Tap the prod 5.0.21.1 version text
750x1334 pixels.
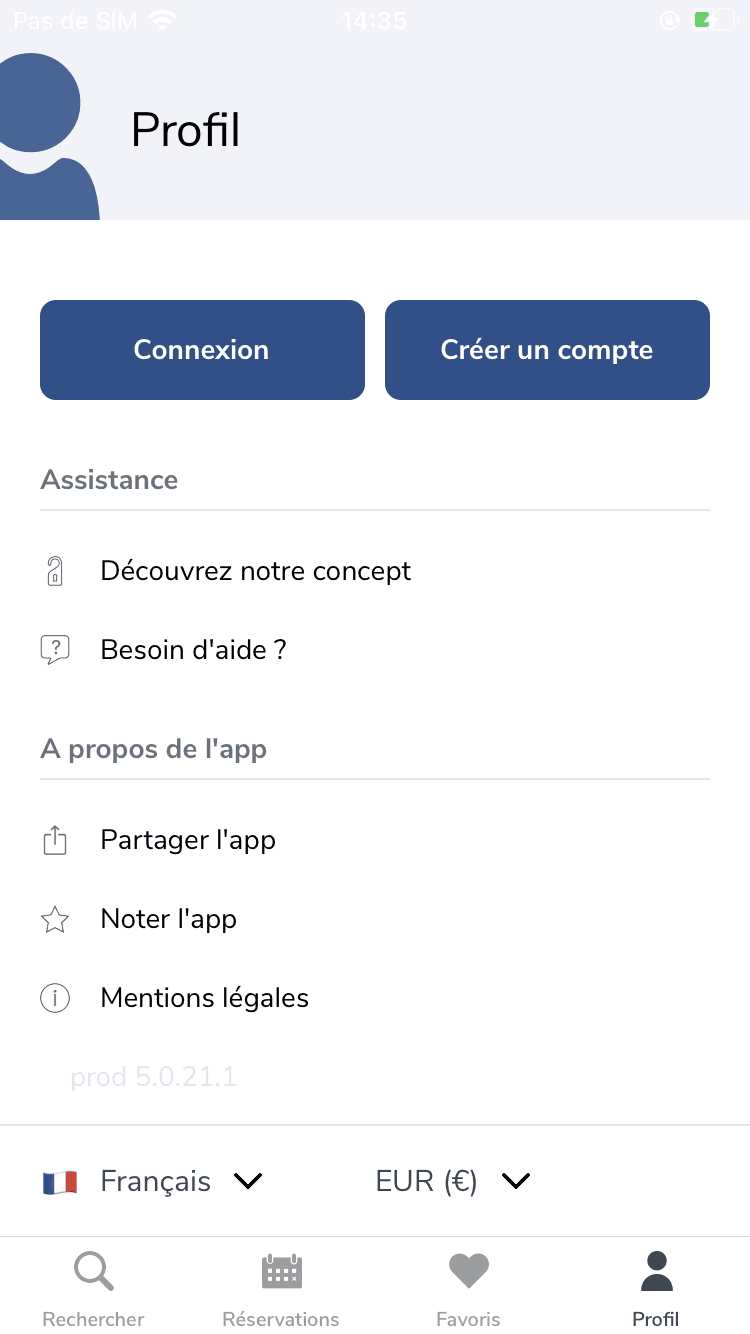(x=153, y=1077)
